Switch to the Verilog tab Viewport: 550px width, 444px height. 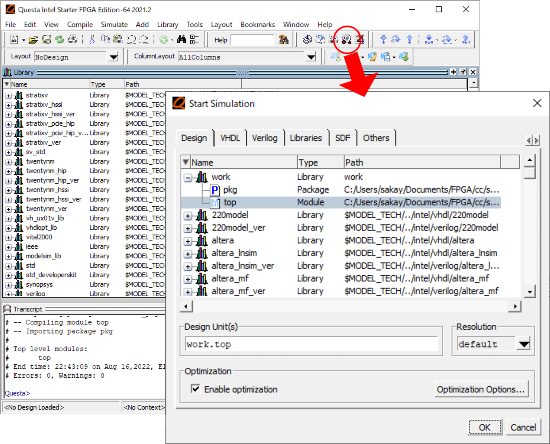click(x=264, y=138)
